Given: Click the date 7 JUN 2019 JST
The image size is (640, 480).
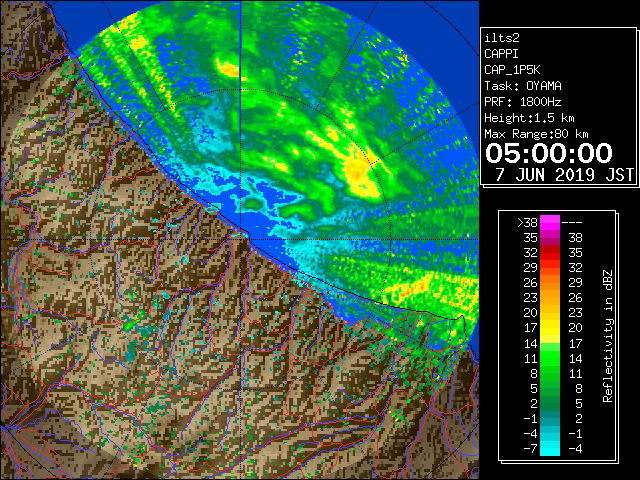Looking at the screenshot, I should (x=564, y=175).
